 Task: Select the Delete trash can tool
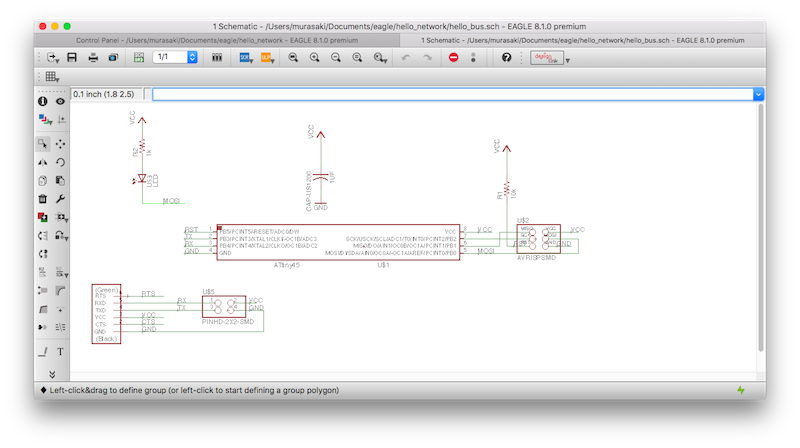point(43,199)
